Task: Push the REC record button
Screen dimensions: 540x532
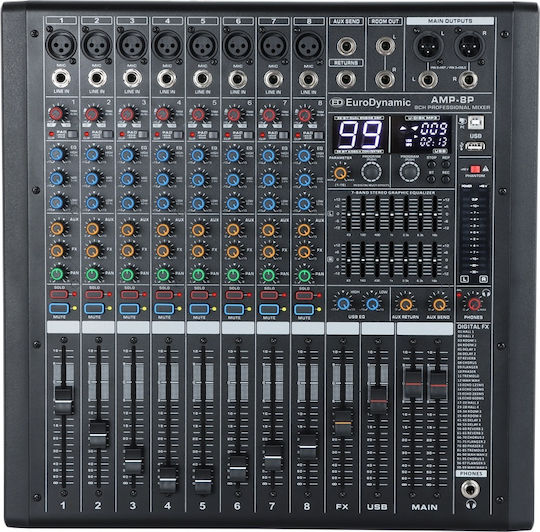Action: (446, 178)
